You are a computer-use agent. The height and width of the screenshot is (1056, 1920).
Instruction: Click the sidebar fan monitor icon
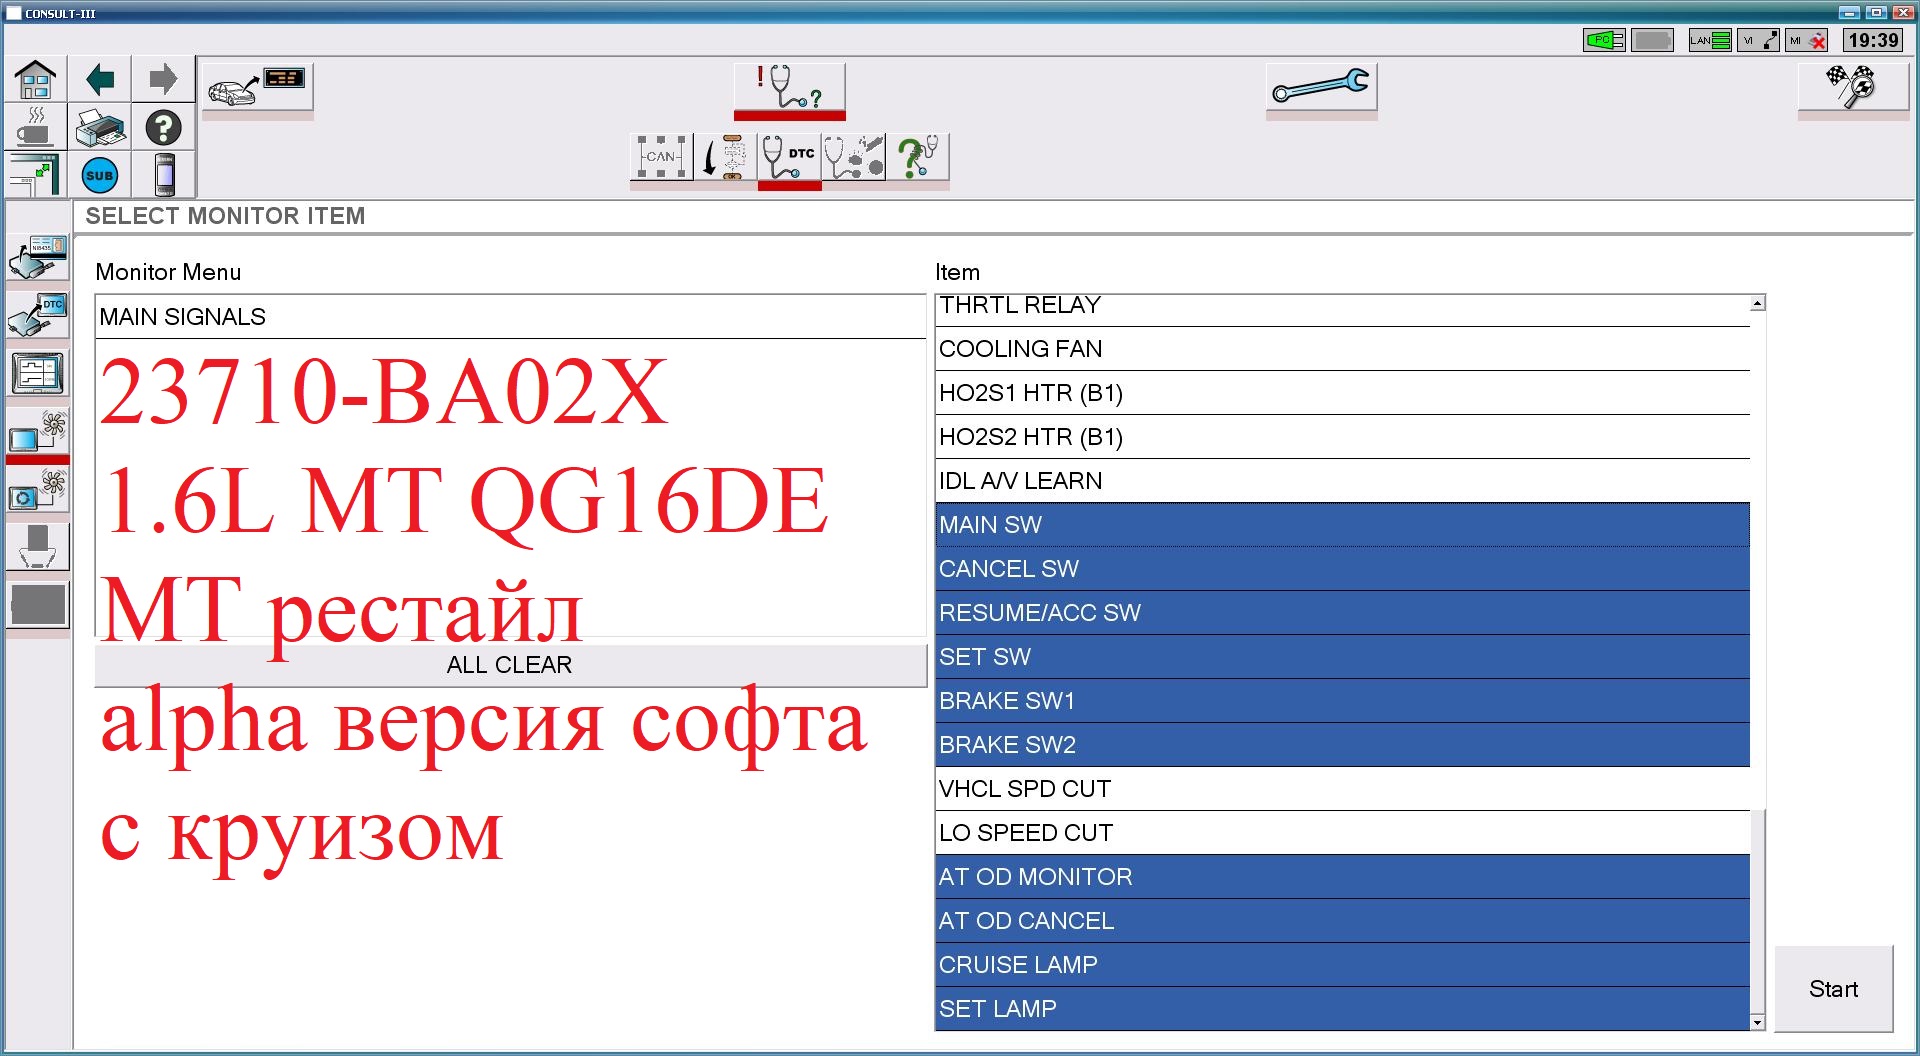coord(38,431)
